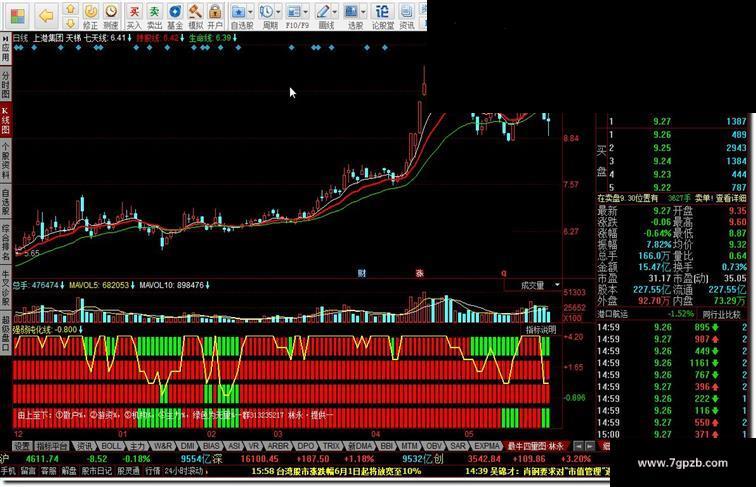Click the yellow down arrow icon
756x487 pixels.
point(71,23)
